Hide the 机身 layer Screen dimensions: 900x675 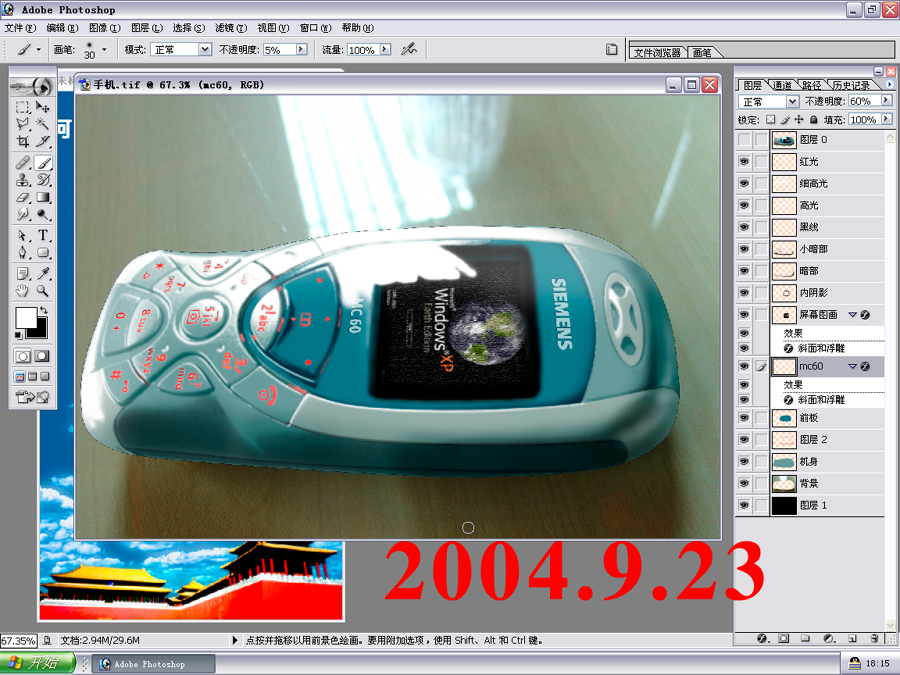click(x=744, y=461)
